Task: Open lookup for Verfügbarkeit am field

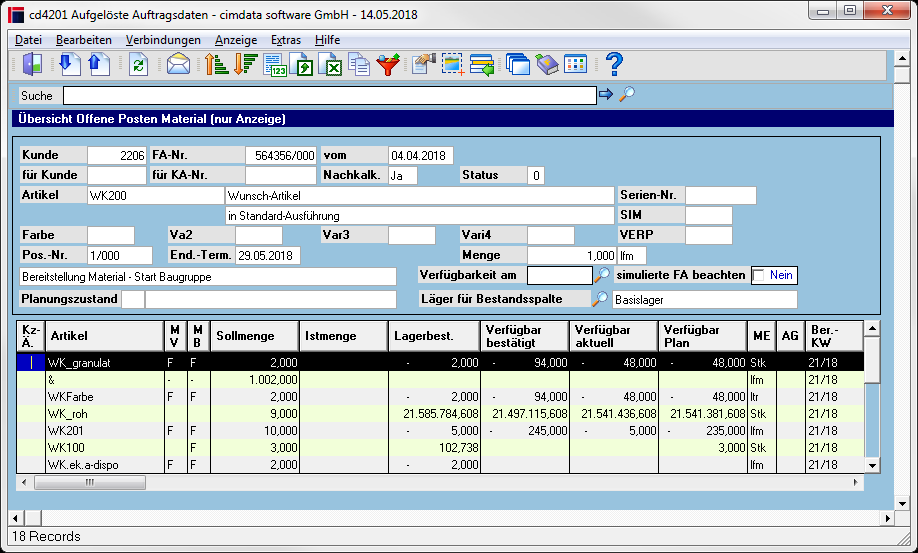Action: [601, 274]
